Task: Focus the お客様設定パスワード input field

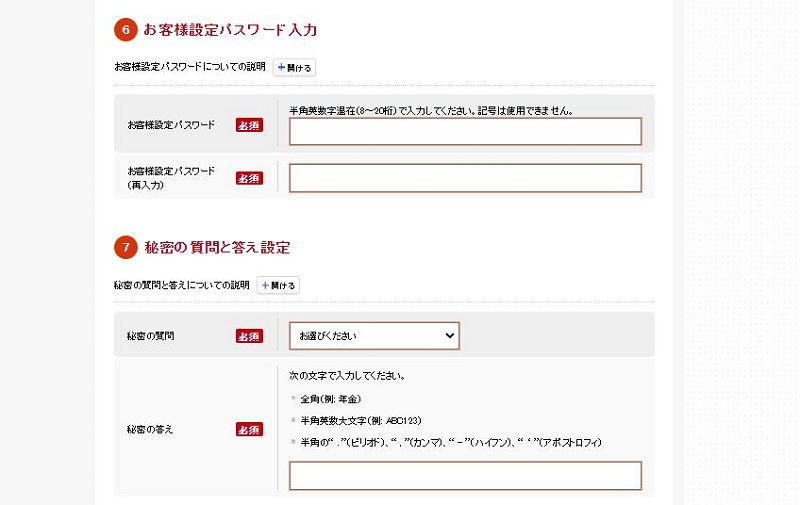Action: pos(465,132)
